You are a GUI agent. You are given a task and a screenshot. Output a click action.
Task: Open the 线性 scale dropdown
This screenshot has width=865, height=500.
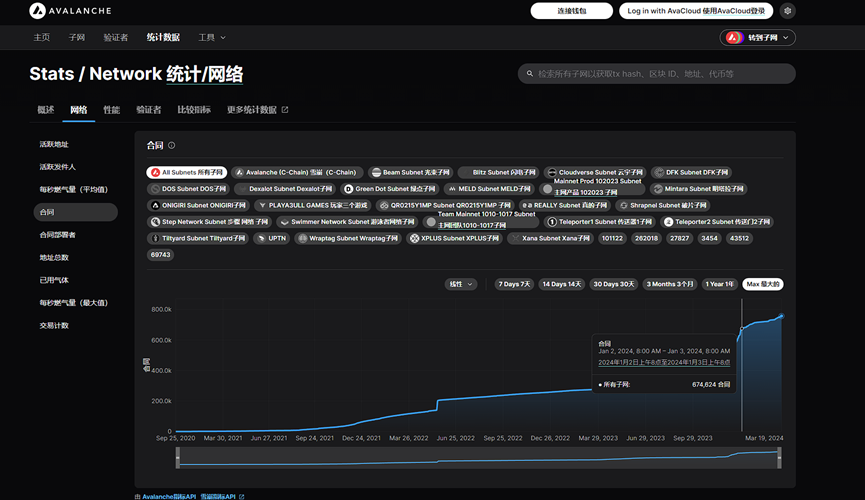tap(461, 284)
